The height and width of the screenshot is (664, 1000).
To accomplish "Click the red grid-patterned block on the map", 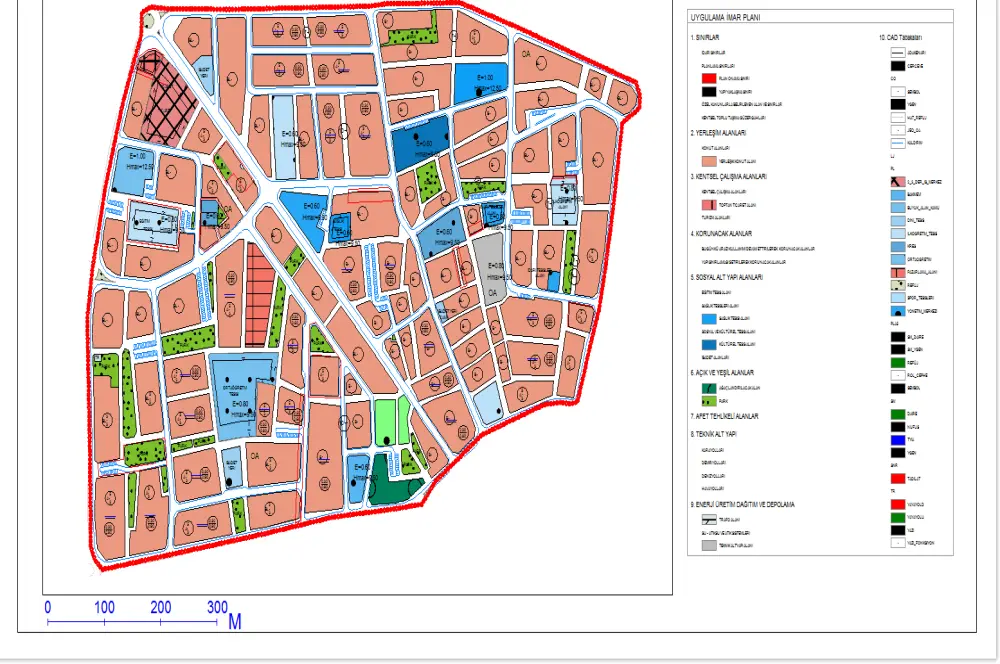I will [260, 295].
